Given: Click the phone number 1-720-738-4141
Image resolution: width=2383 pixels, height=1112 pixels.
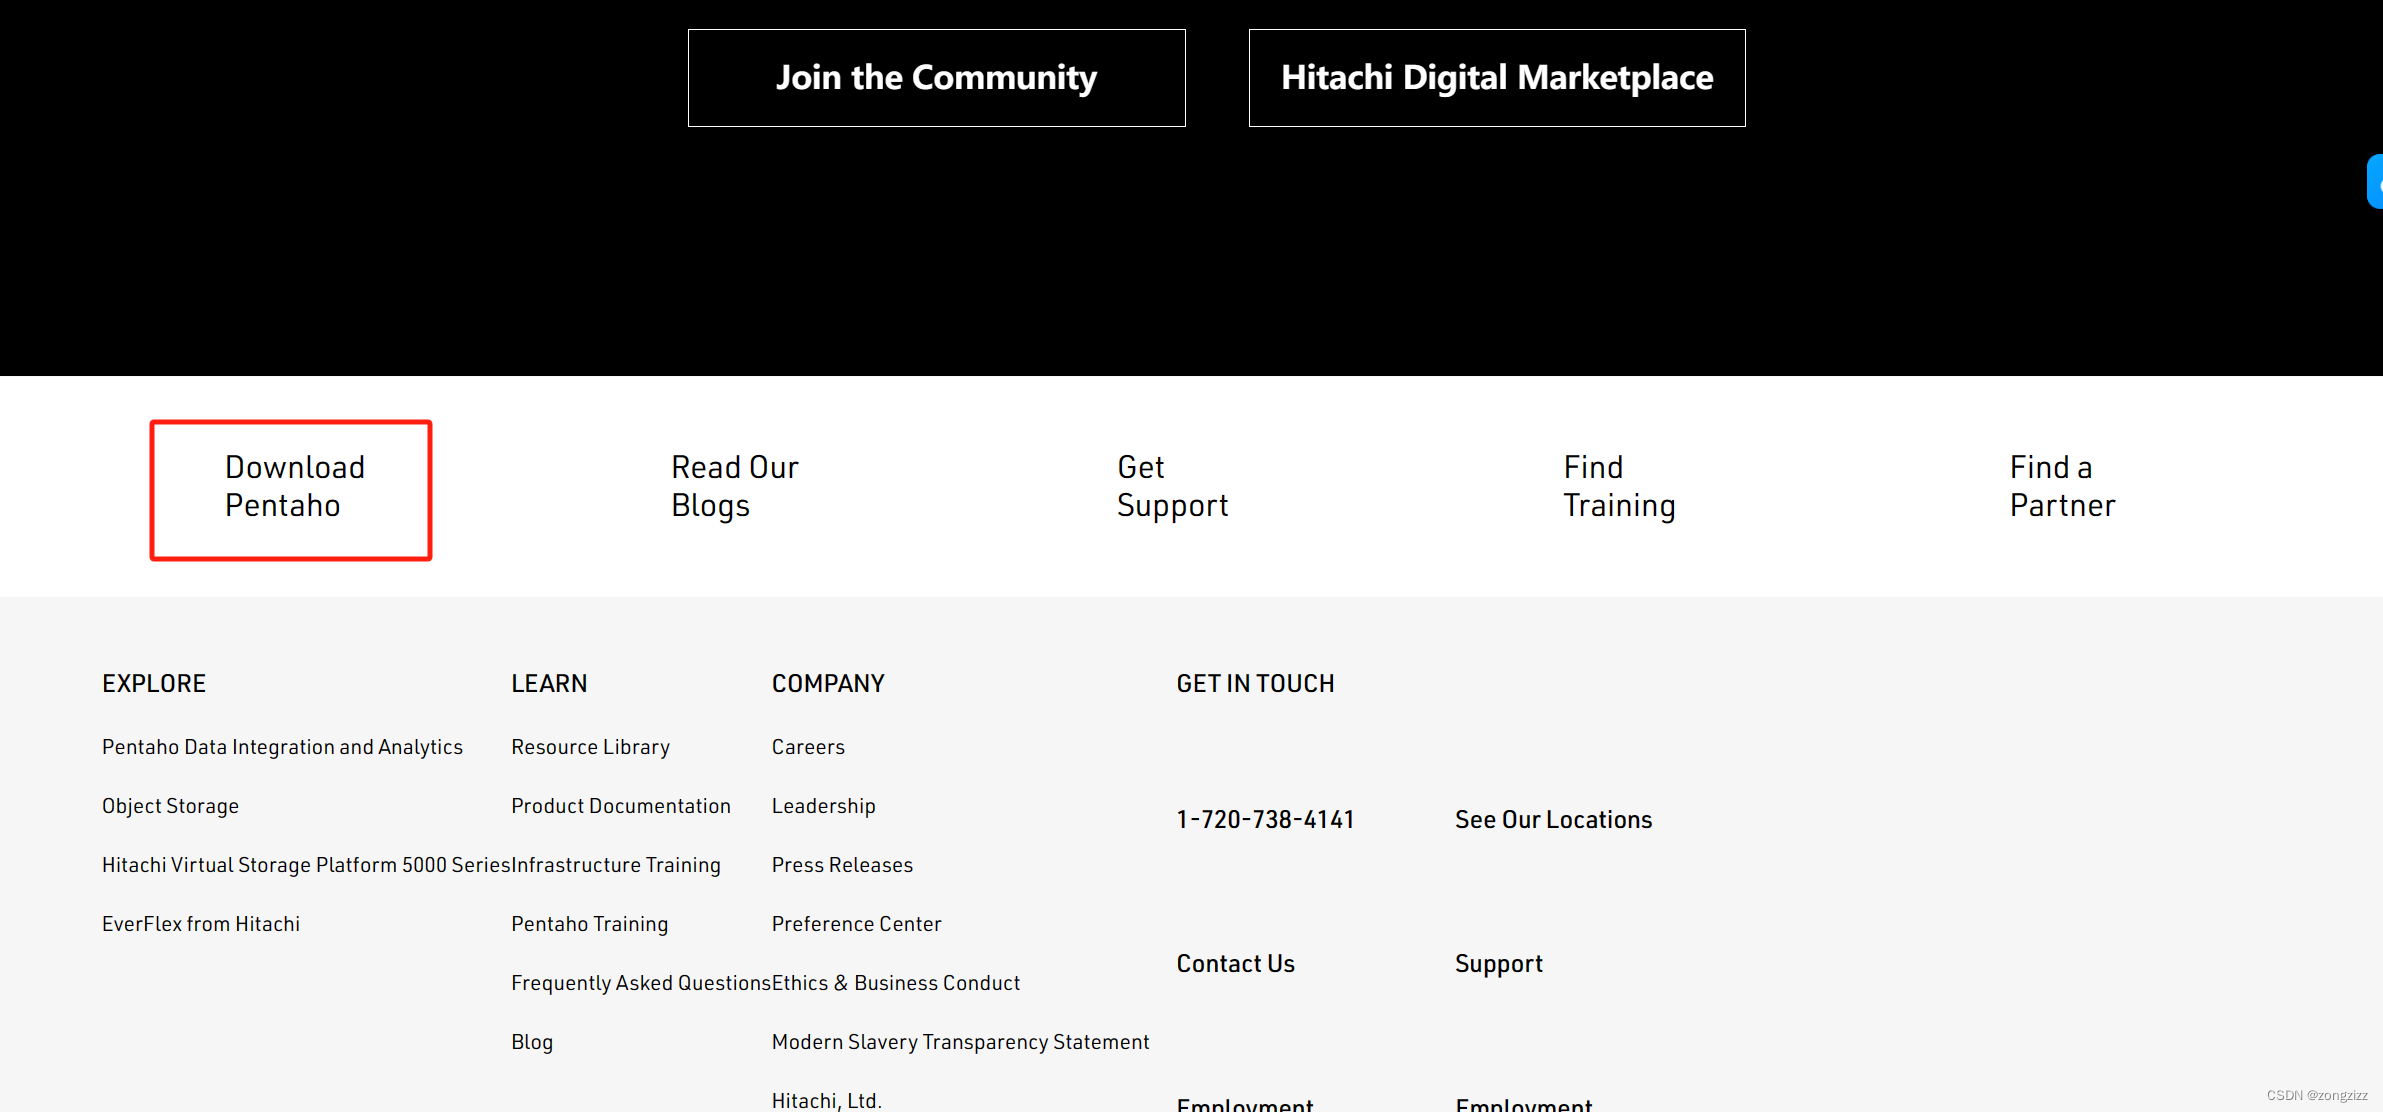Looking at the screenshot, I should point(1265,820).
